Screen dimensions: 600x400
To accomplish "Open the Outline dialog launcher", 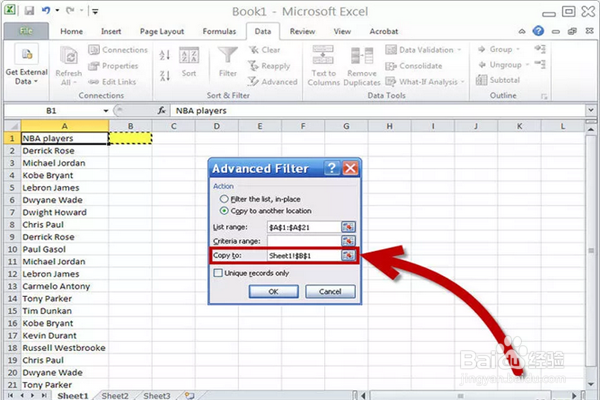I will (544, 96).
